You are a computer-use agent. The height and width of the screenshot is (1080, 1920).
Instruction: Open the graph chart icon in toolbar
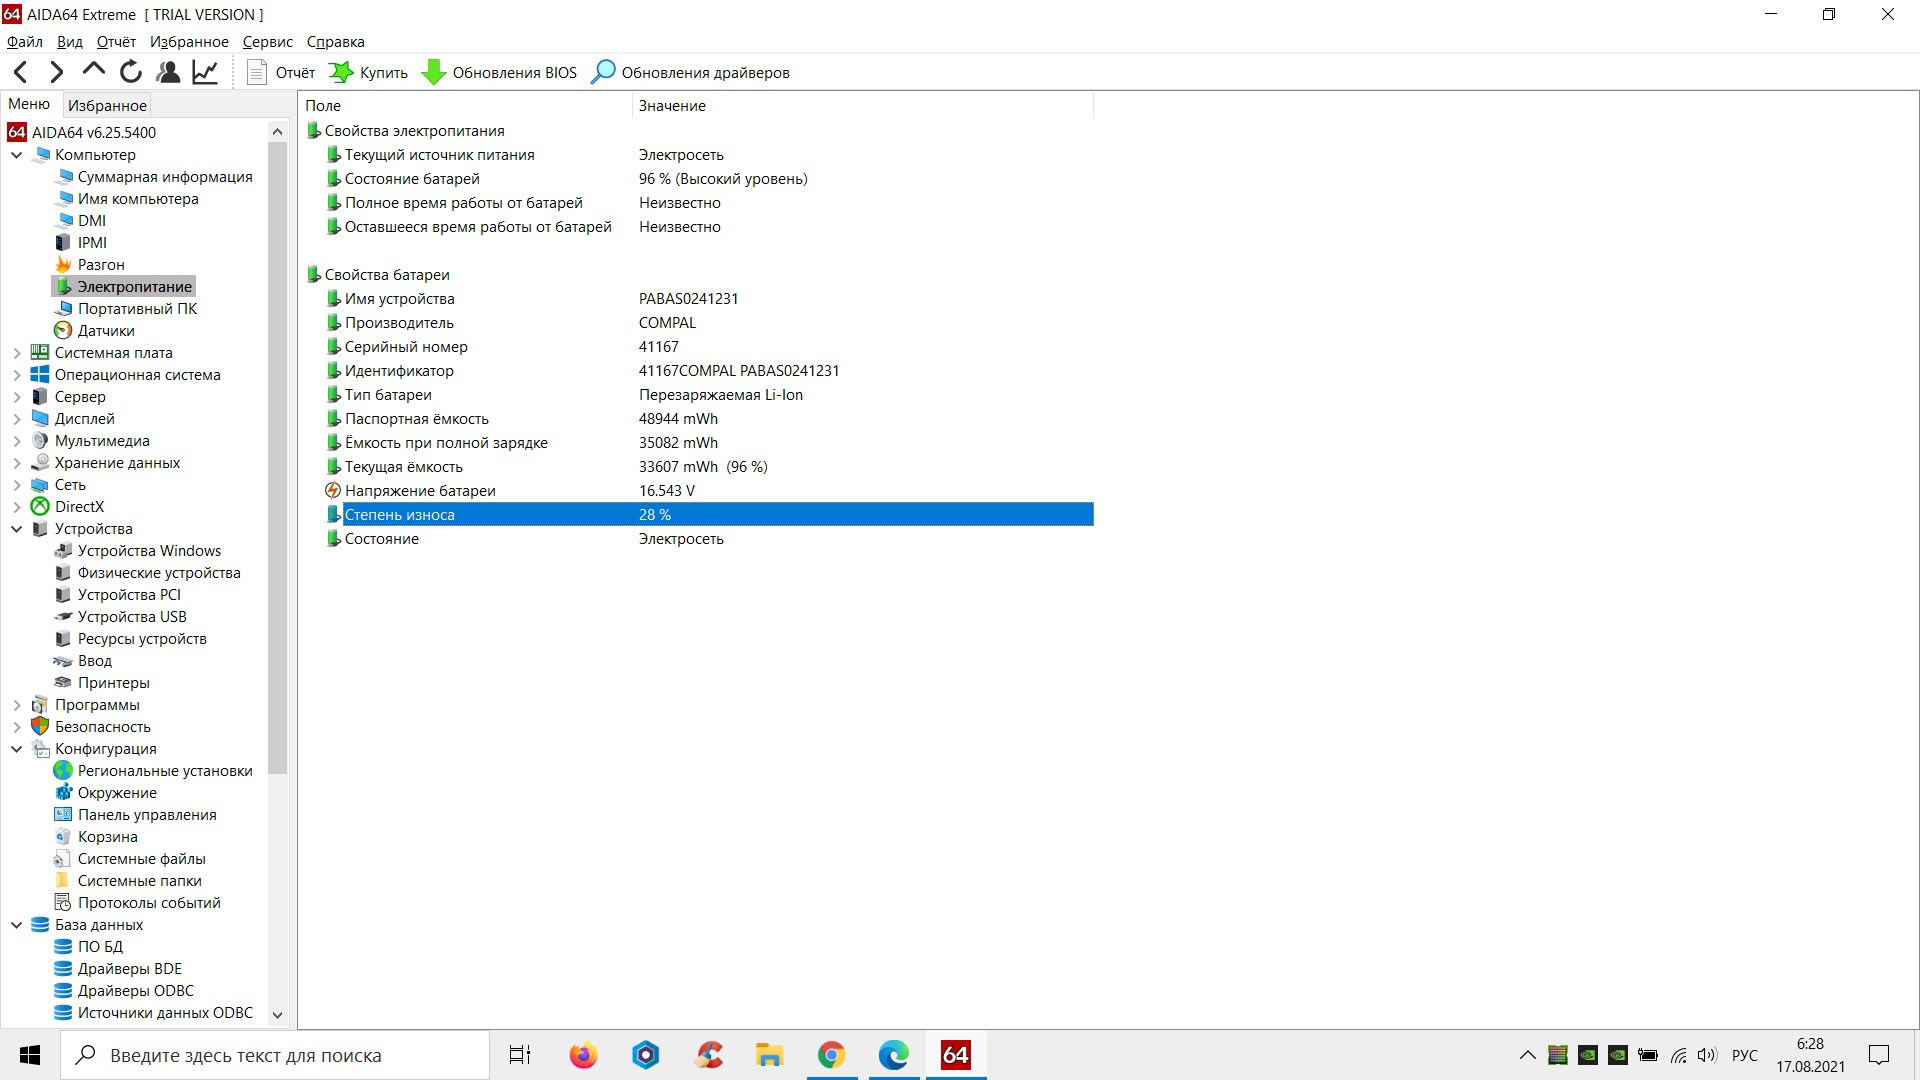[205, 72]
